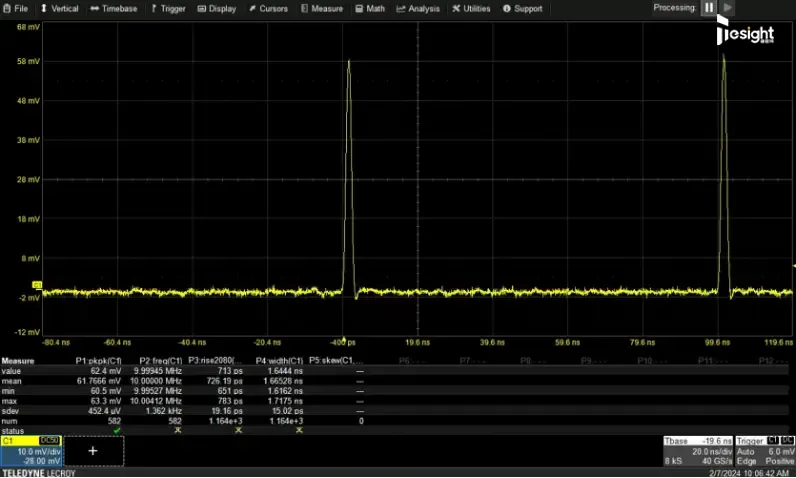Image resolution: width=796 pixels, height=478 pixels.
Task: Open the Trigger descriptor box
Action: point(765,451)
